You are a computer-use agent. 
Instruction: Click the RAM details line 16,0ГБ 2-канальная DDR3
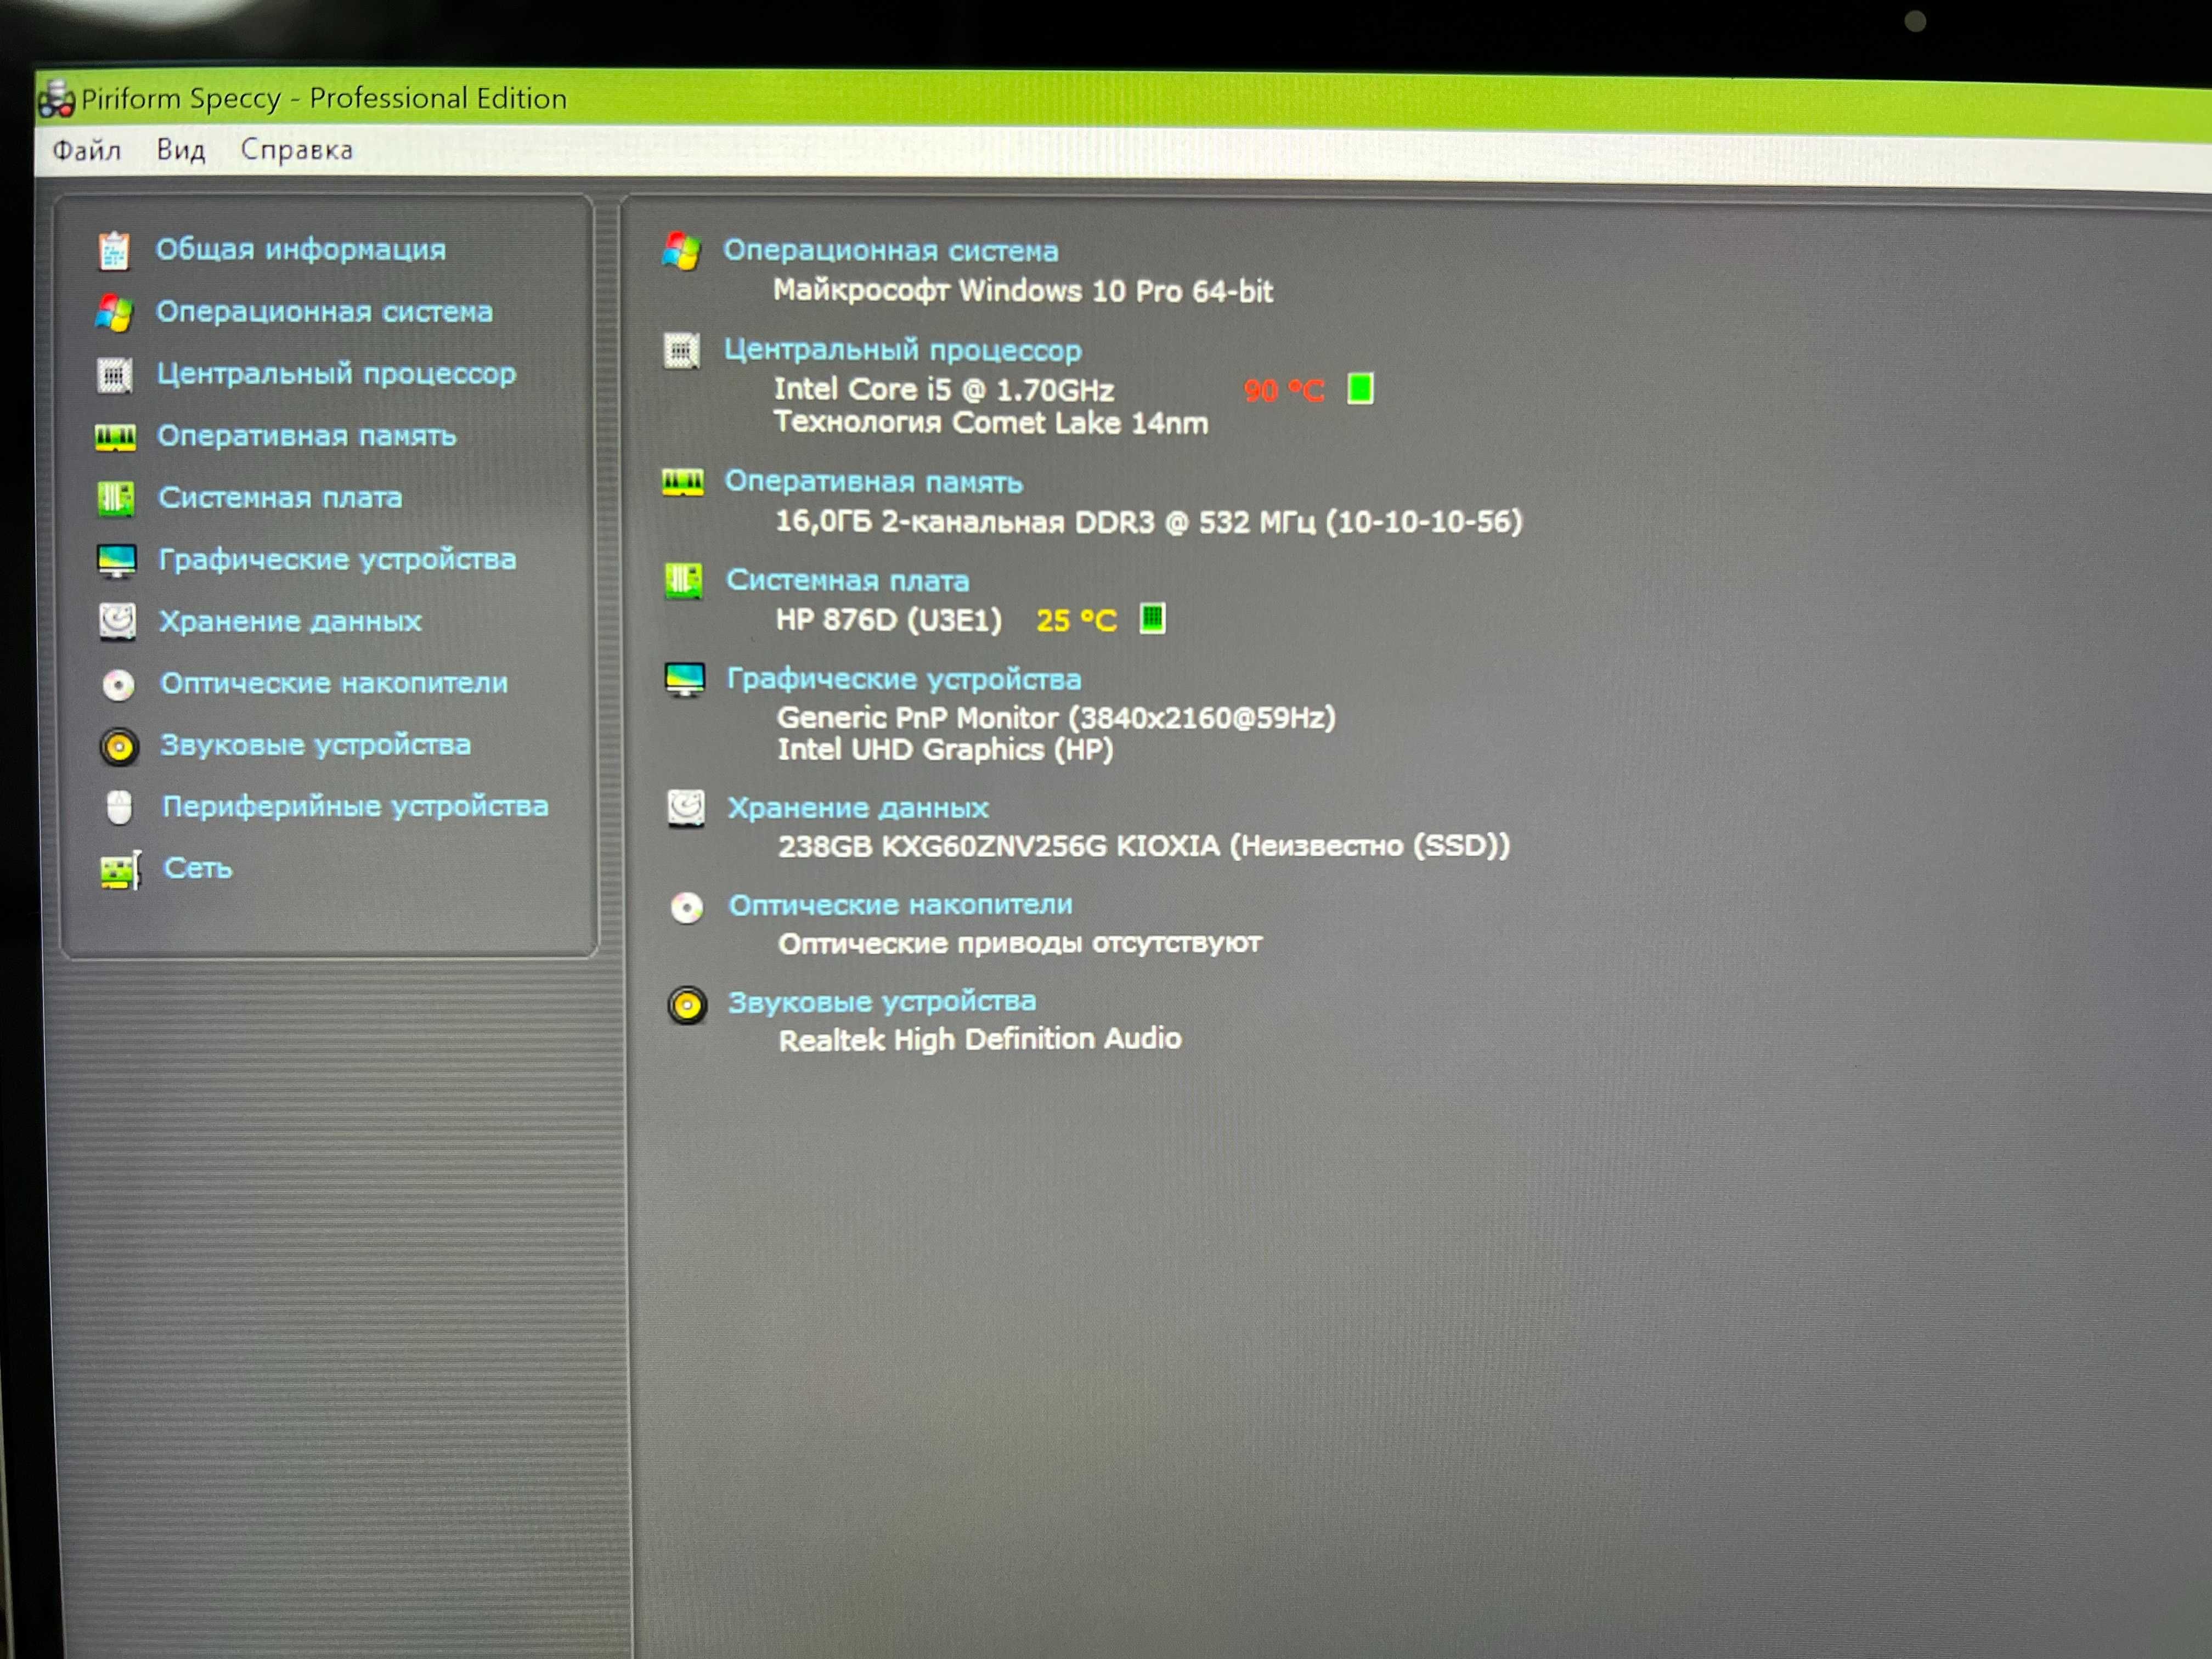coord(1150,521)
